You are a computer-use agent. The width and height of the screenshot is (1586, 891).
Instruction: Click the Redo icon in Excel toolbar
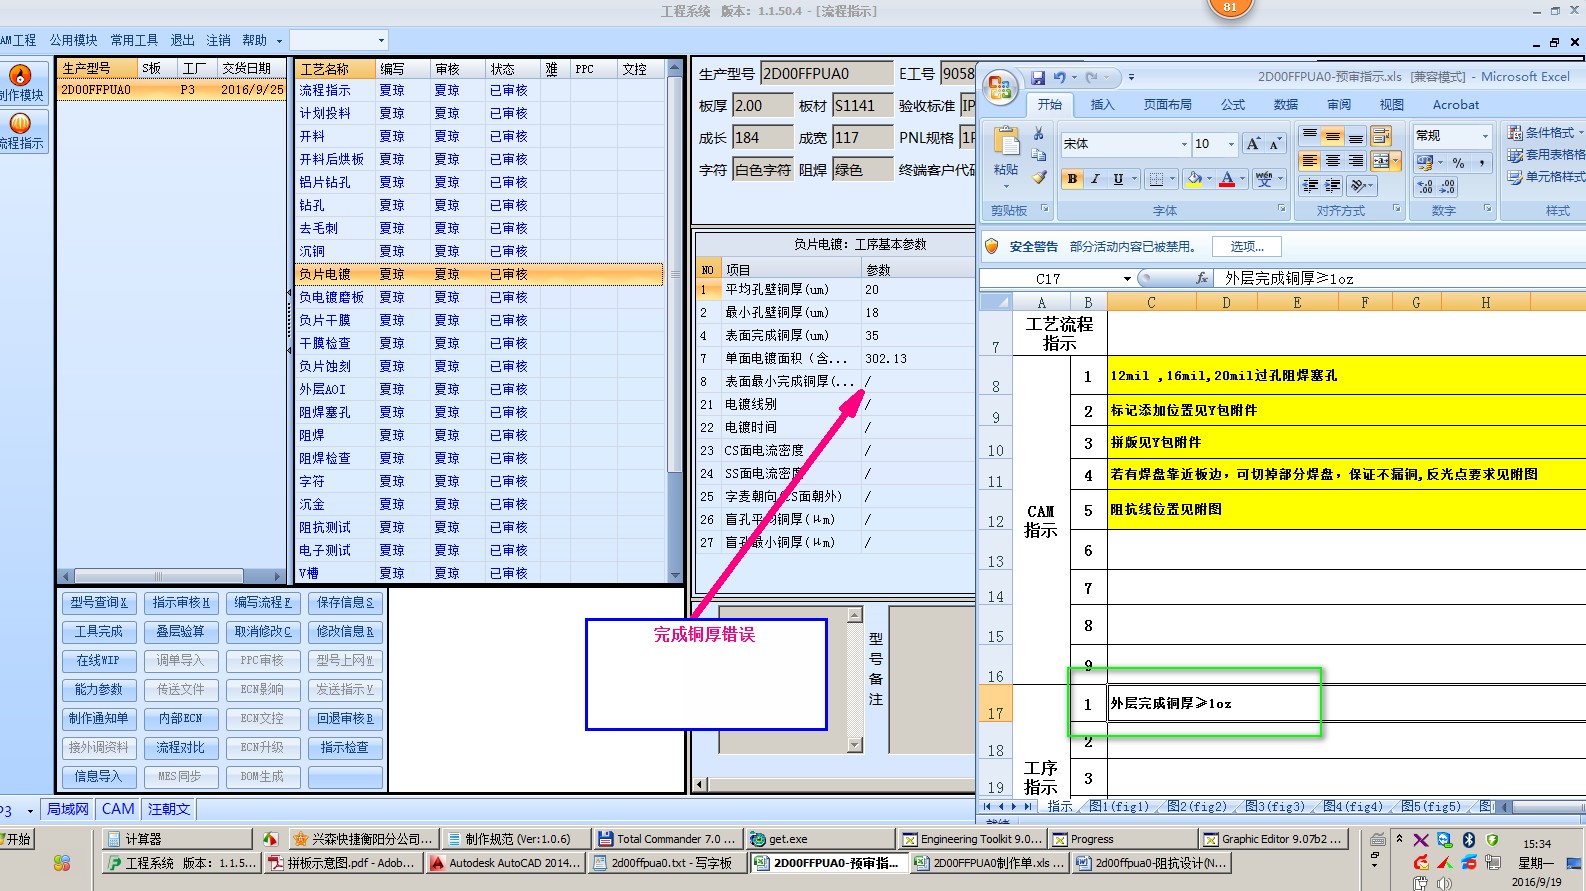pos(1092,77)
